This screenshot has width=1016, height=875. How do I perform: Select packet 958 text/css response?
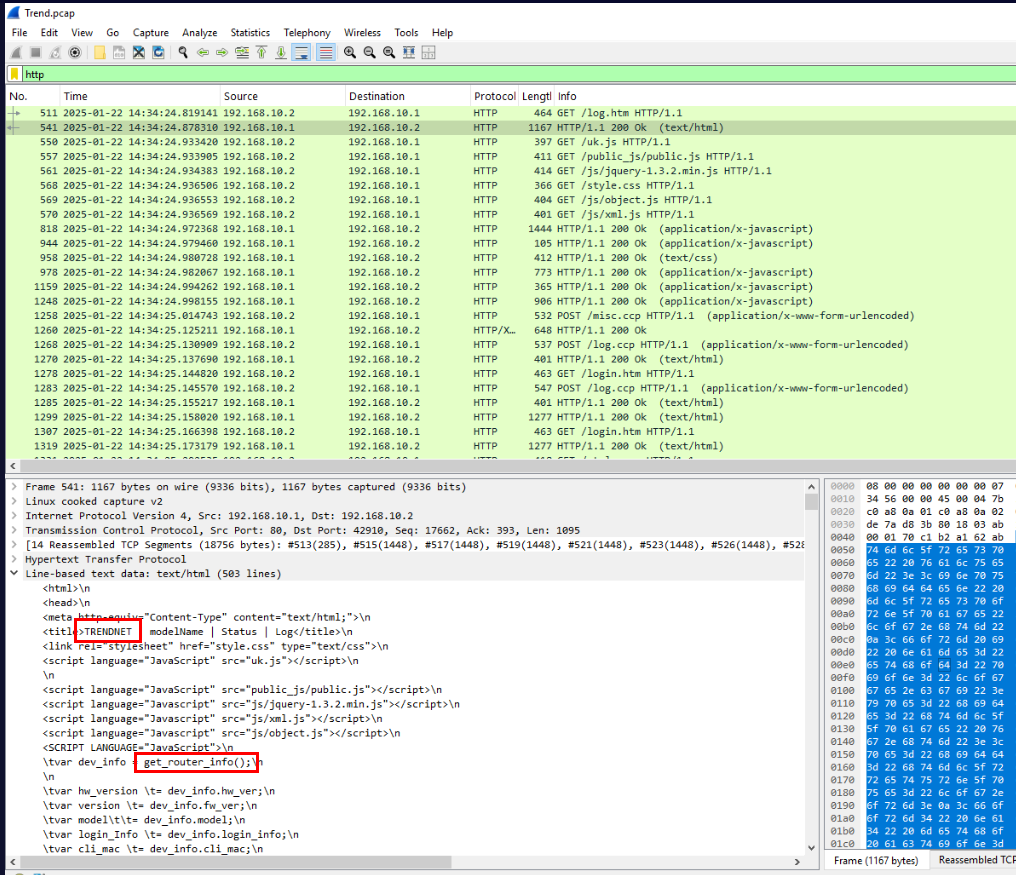511,258
